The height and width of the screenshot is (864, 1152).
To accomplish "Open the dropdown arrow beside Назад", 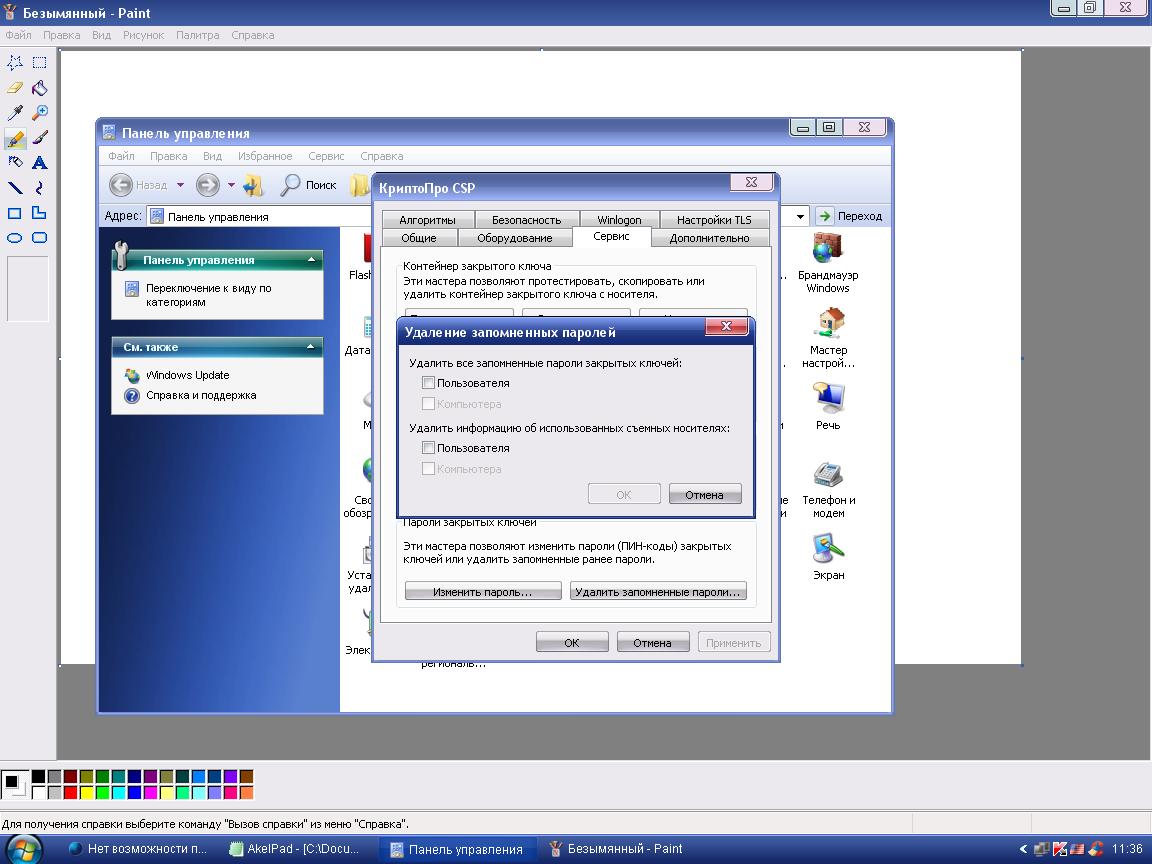I will [x=180, y=185].
